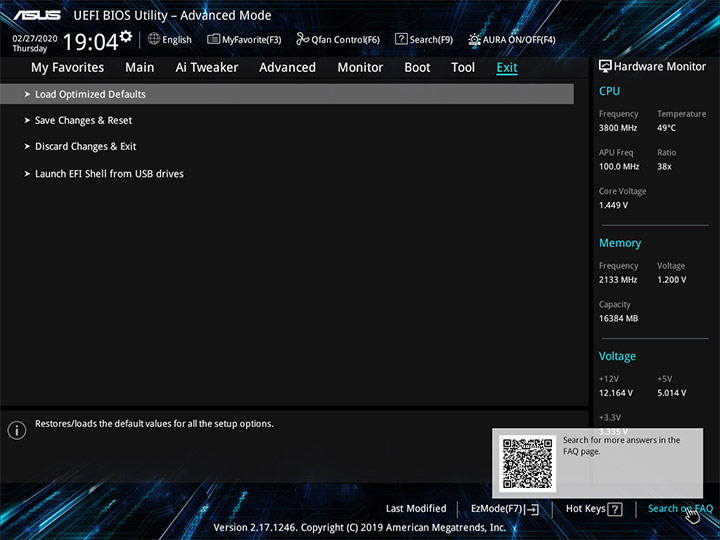Open the Tool tab
Viewport: 720px width, 540px height.
463,68
